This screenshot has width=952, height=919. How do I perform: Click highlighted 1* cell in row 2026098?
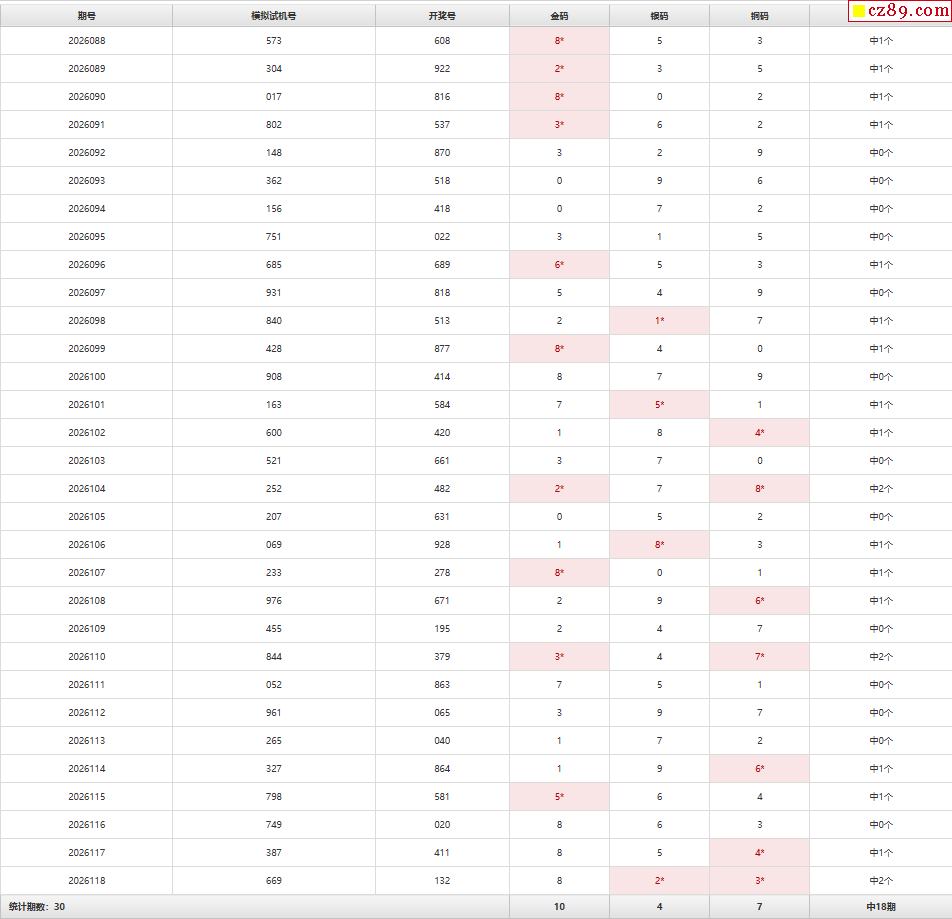pos(659,320)
